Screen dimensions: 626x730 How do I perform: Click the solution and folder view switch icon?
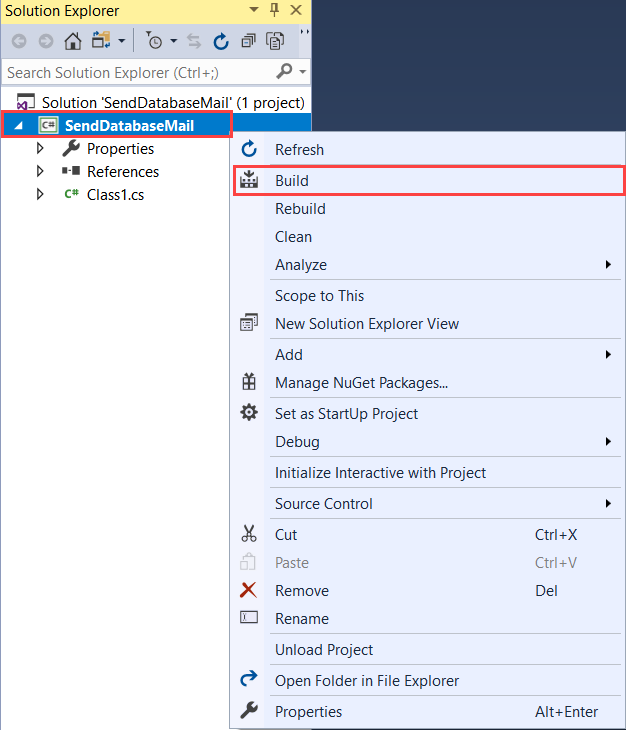101,41
